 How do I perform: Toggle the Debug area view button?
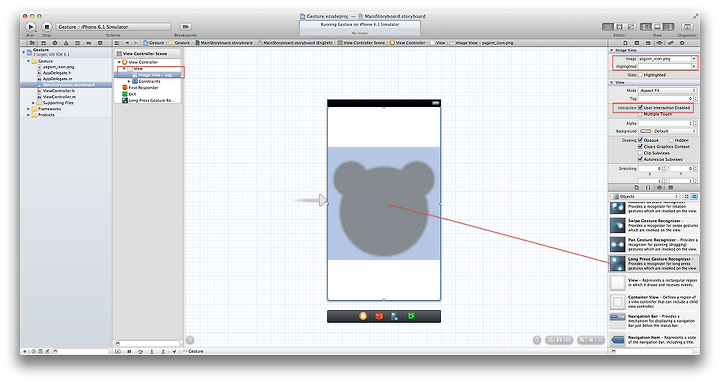[657, 27]
